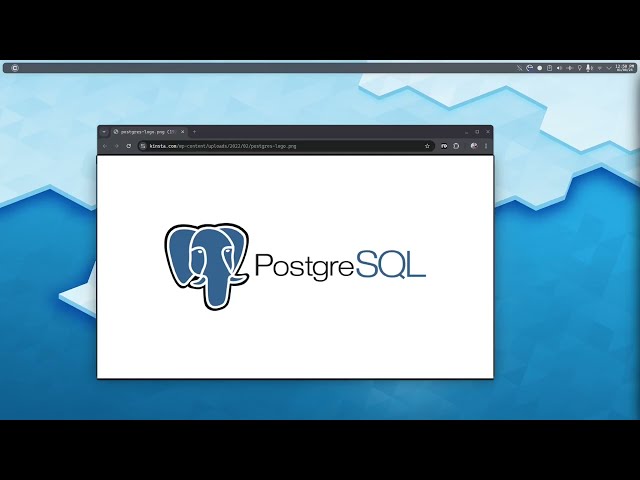640x480 pixels.
Task: Close the browser window
Action: pos(488,132)
